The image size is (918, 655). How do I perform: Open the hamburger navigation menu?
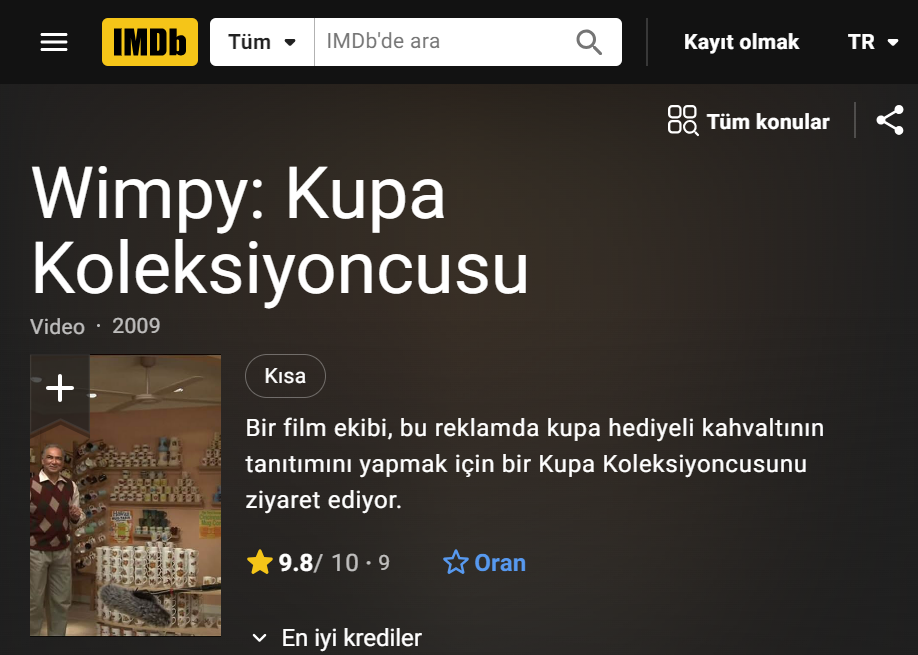(x=54, y=42)
